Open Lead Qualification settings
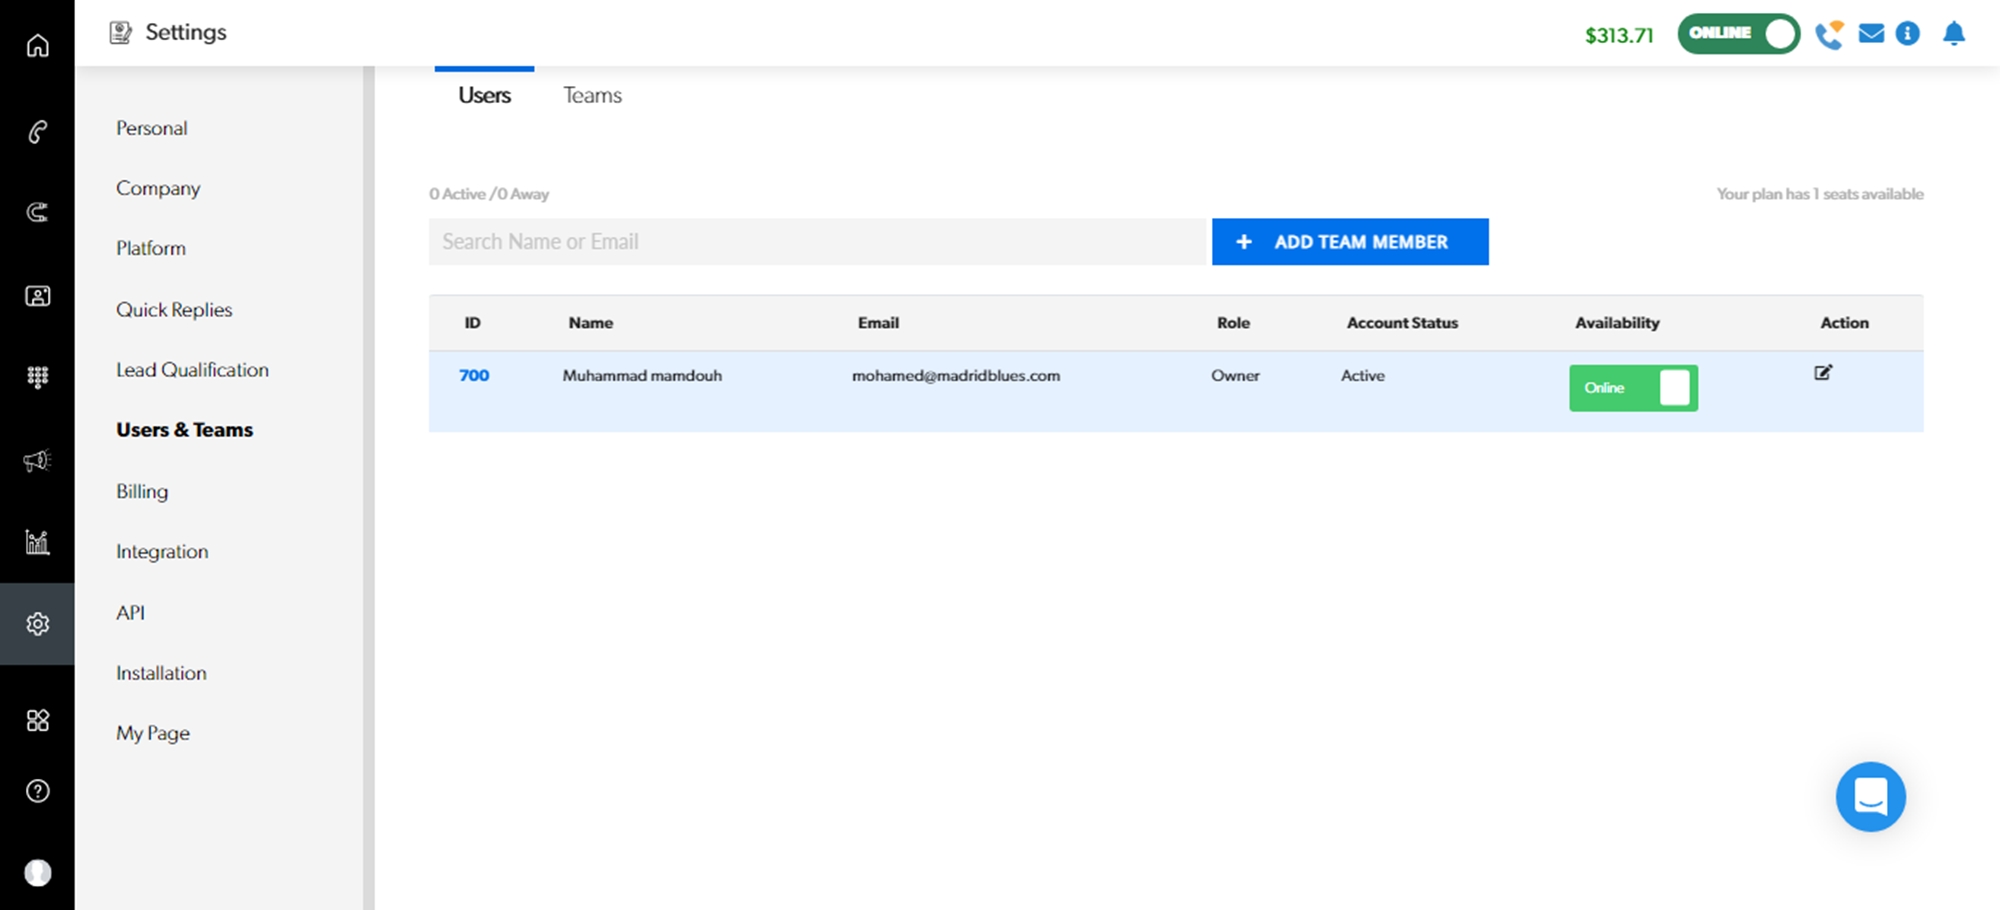This screenshot has width=2000, height=910. 192,370
